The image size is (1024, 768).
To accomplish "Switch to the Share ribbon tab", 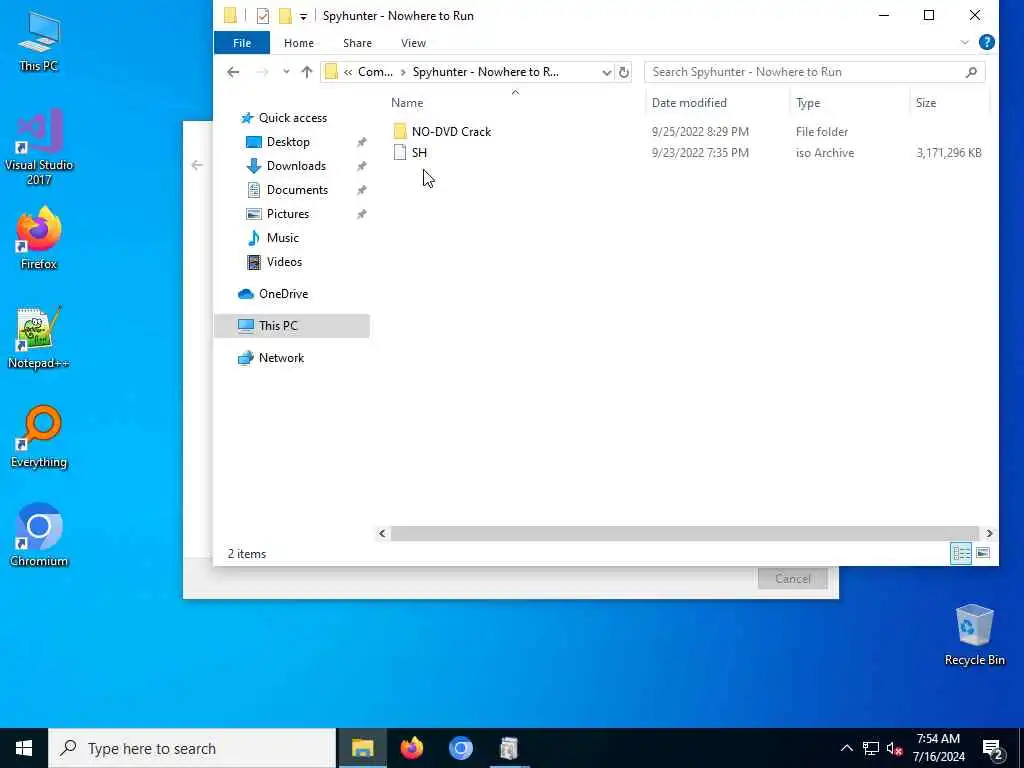I will [x=357, y=43].
